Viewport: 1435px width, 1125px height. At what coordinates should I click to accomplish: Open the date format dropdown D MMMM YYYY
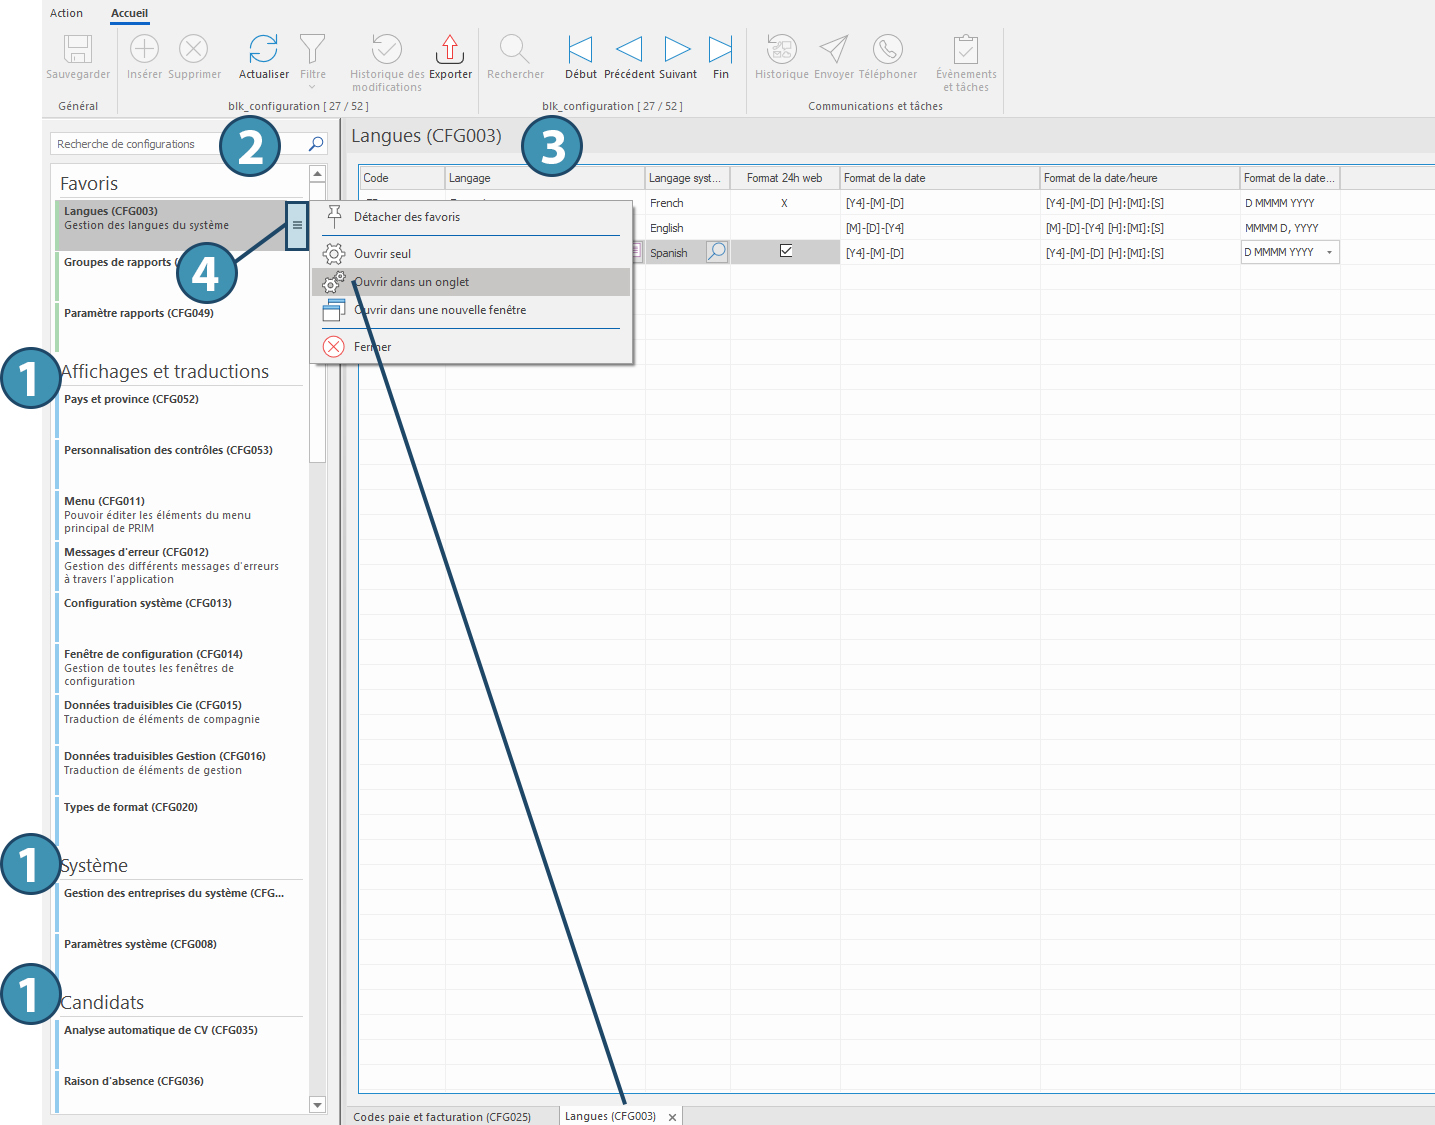(1329, 253)
